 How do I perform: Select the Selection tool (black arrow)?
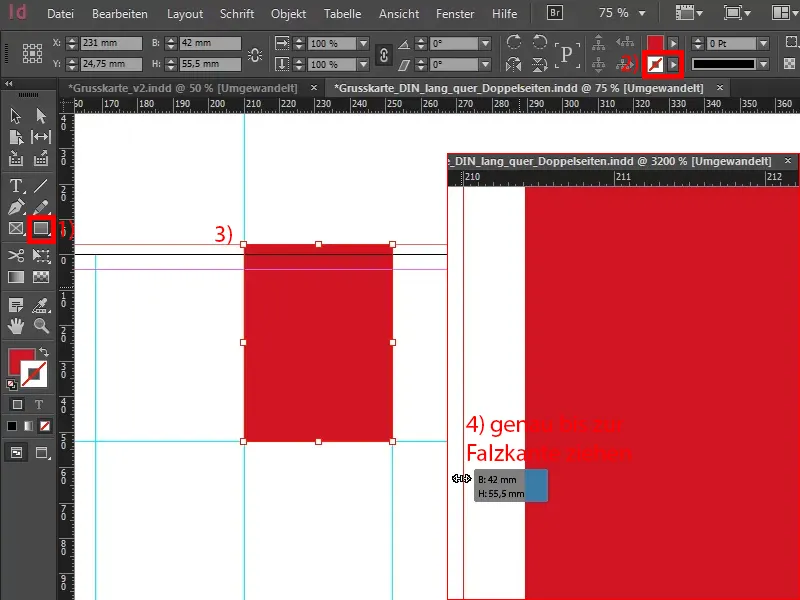click(15, 116)
